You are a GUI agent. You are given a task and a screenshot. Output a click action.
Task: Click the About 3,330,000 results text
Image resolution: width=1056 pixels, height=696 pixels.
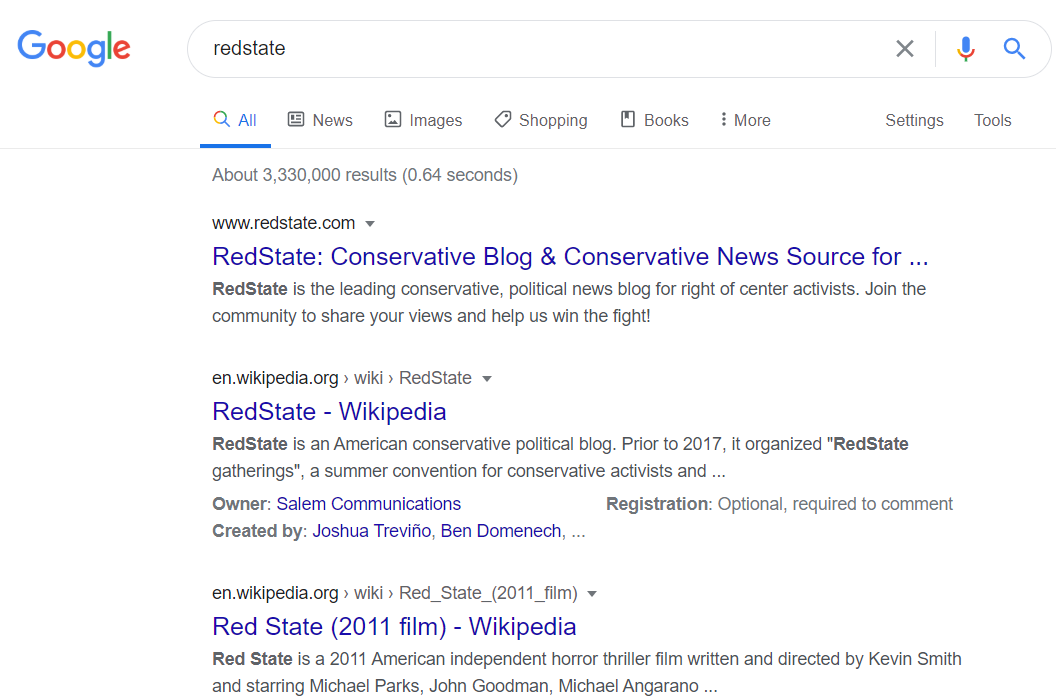[x=365, y=175]
